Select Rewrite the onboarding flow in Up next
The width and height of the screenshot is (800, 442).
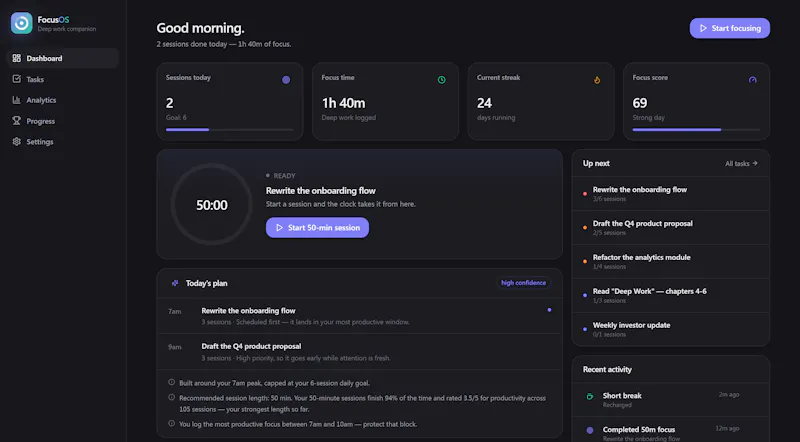point(670,193)
